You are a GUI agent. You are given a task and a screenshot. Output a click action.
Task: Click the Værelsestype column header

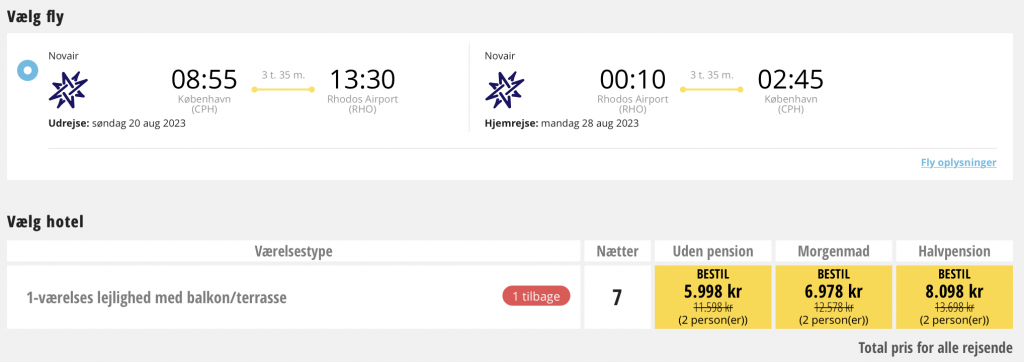pos(293,252)
